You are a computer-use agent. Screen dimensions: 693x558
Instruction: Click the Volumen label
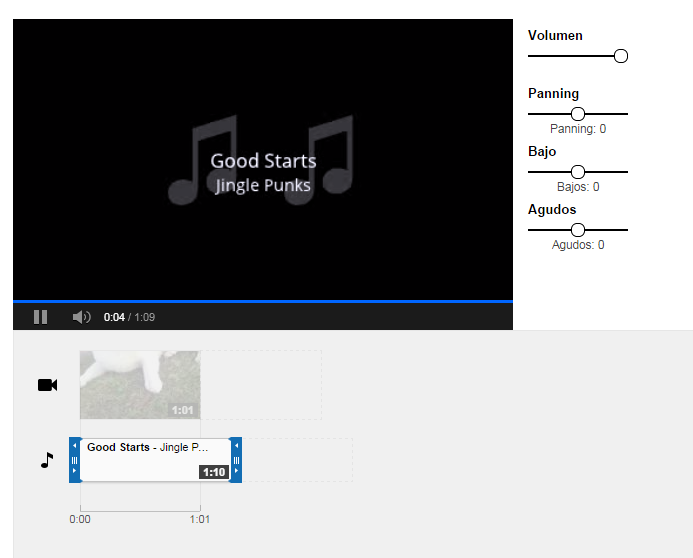[x=555, y=35]
